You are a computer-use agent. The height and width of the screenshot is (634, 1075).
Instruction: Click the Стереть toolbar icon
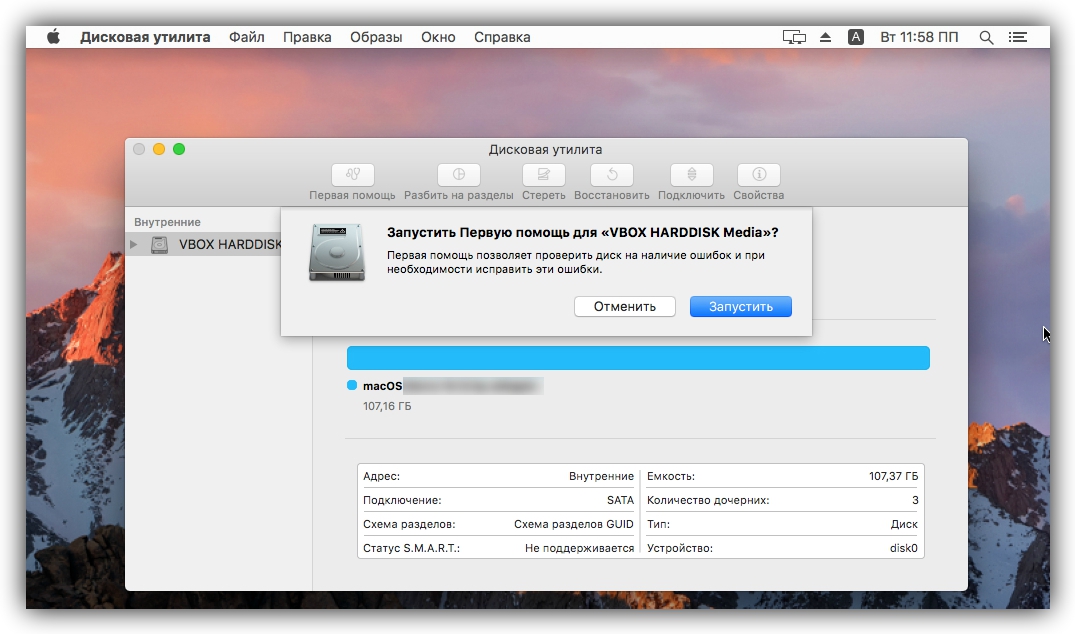pos(543,175)
